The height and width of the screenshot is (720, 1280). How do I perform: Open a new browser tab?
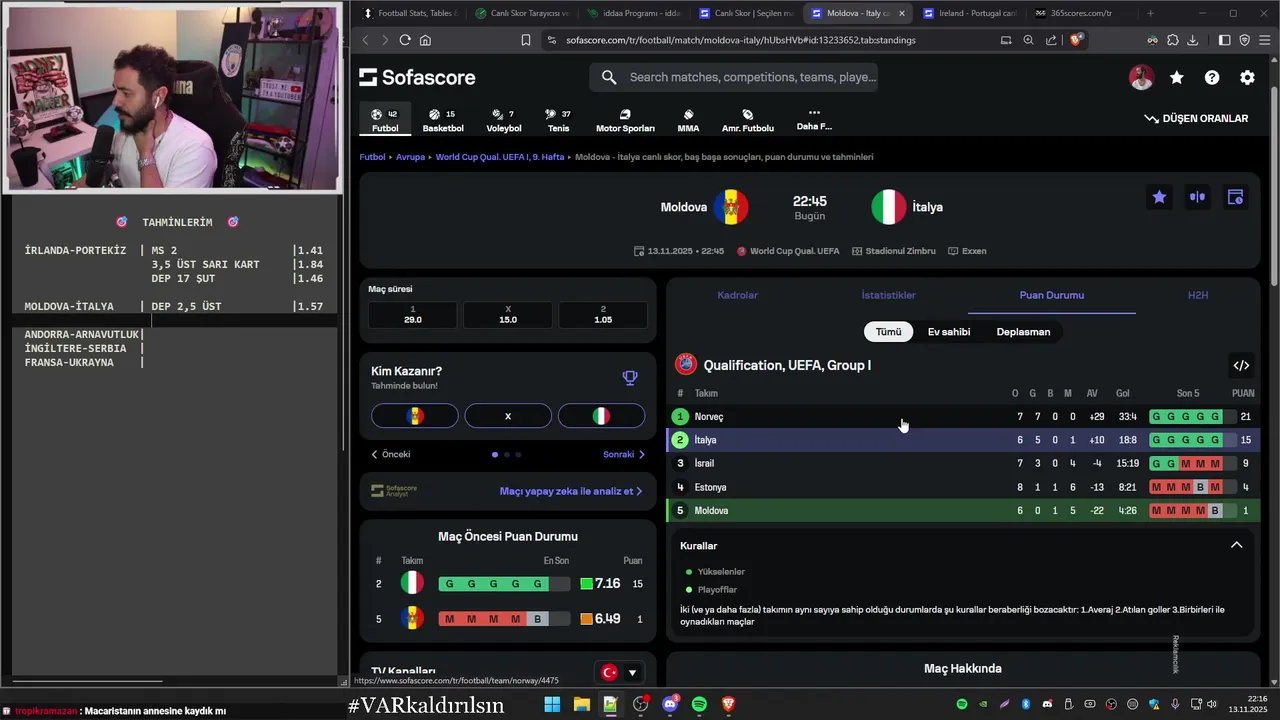pos(1150,13)
